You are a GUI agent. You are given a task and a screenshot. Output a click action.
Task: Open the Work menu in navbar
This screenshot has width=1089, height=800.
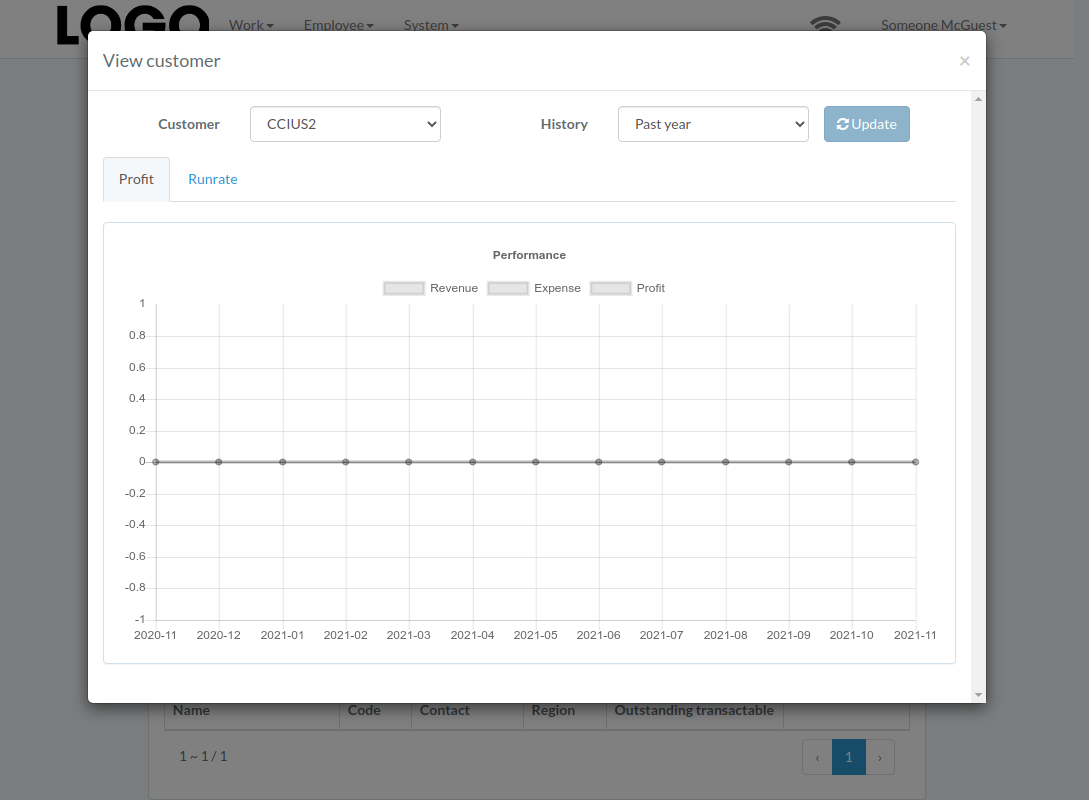tap(251, 25)
